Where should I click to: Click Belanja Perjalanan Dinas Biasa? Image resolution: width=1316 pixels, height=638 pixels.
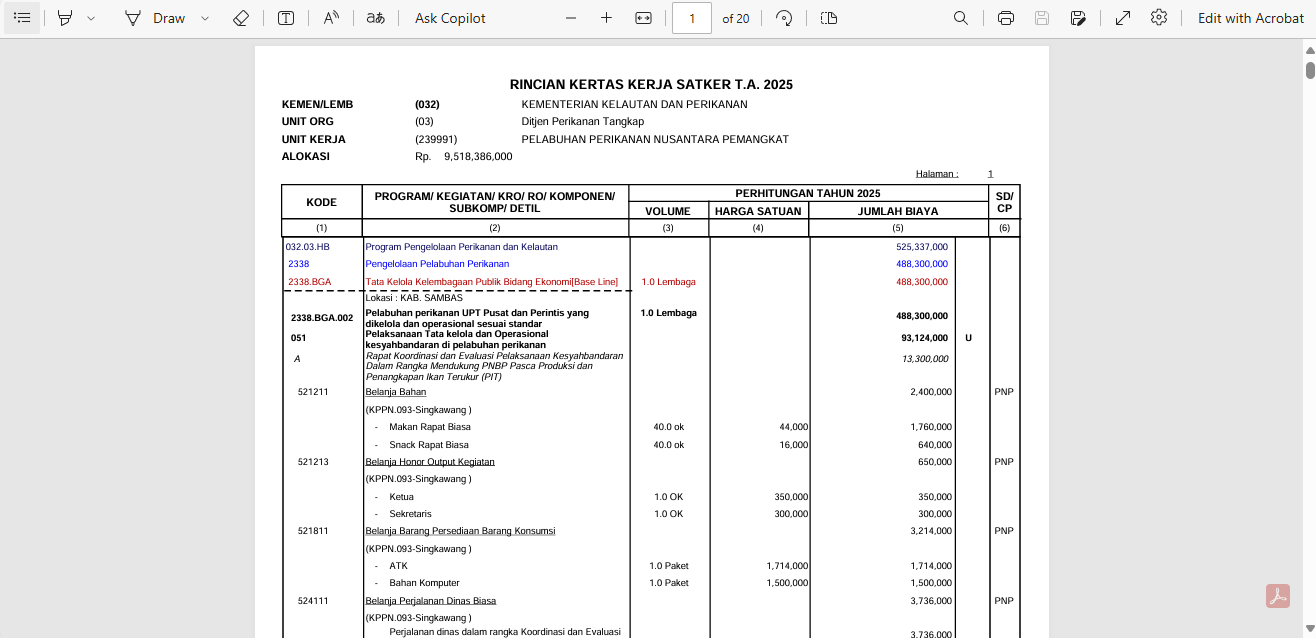click(x=431, y=601)
